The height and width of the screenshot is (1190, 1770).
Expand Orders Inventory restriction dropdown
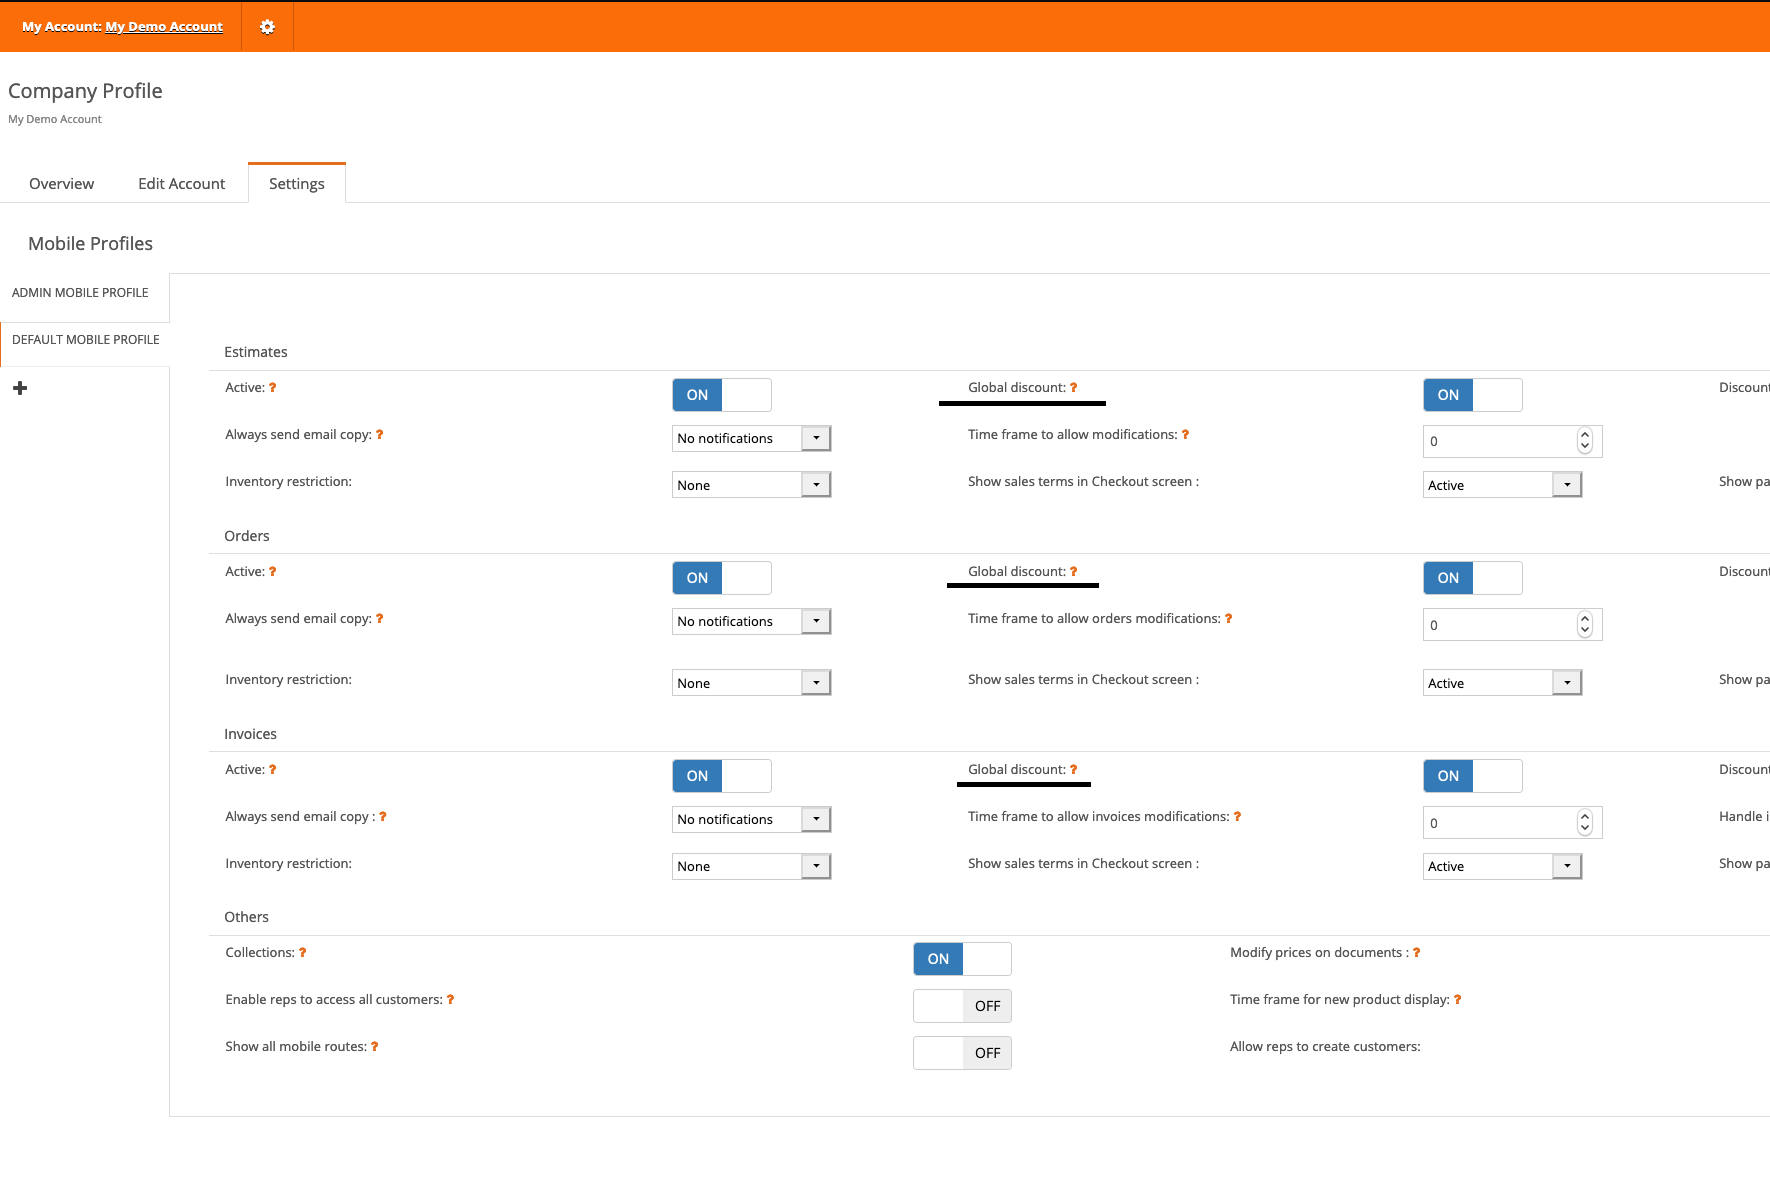tap(751, 683)
